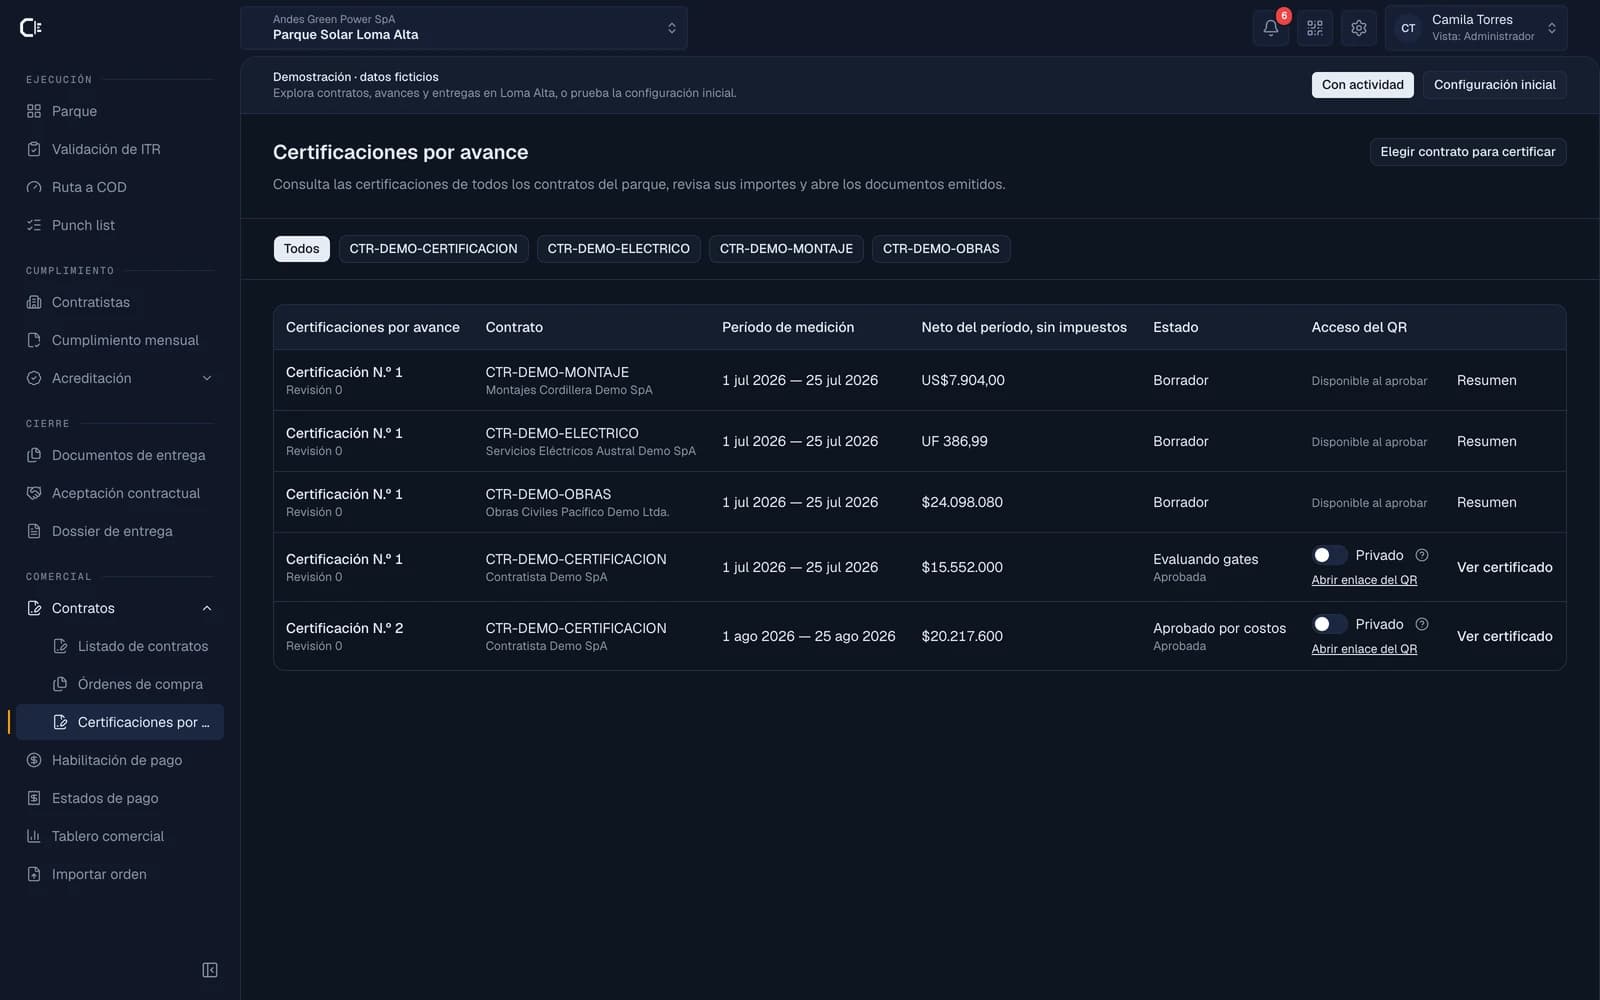Click Ver certificado for Certificación N.º 1

1504,567
